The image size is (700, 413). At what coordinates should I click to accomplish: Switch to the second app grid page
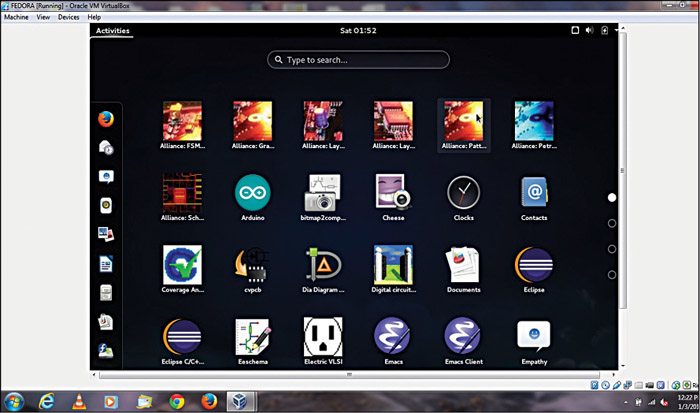click(x=612, y=223)
